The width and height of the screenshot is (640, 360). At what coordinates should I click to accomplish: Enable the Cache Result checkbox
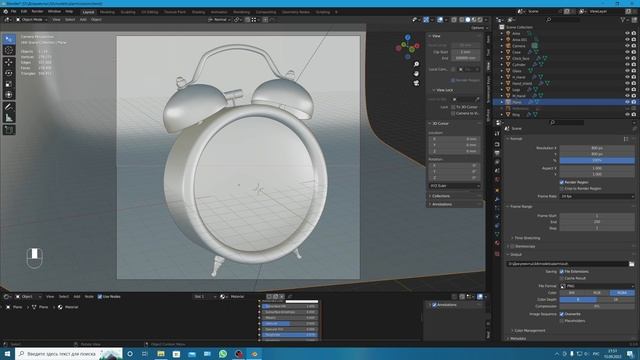tap(562, 278)
